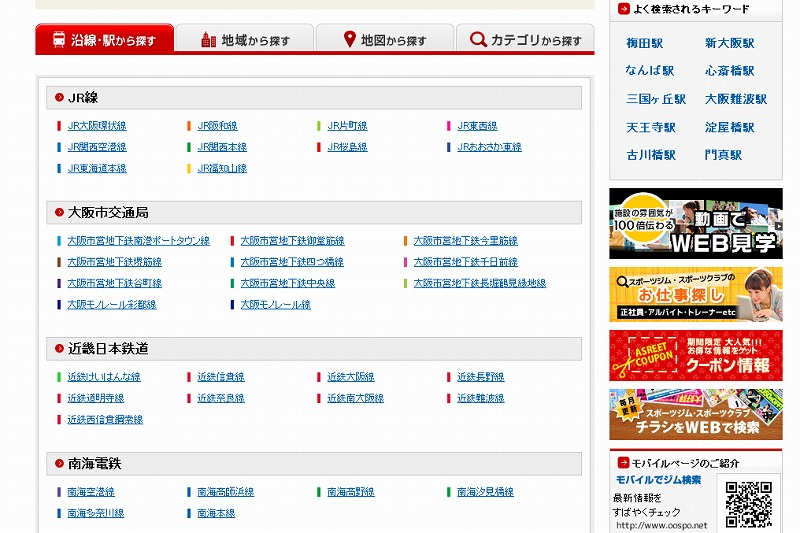Open 近鉄奈良線 link

click(221, 398)
